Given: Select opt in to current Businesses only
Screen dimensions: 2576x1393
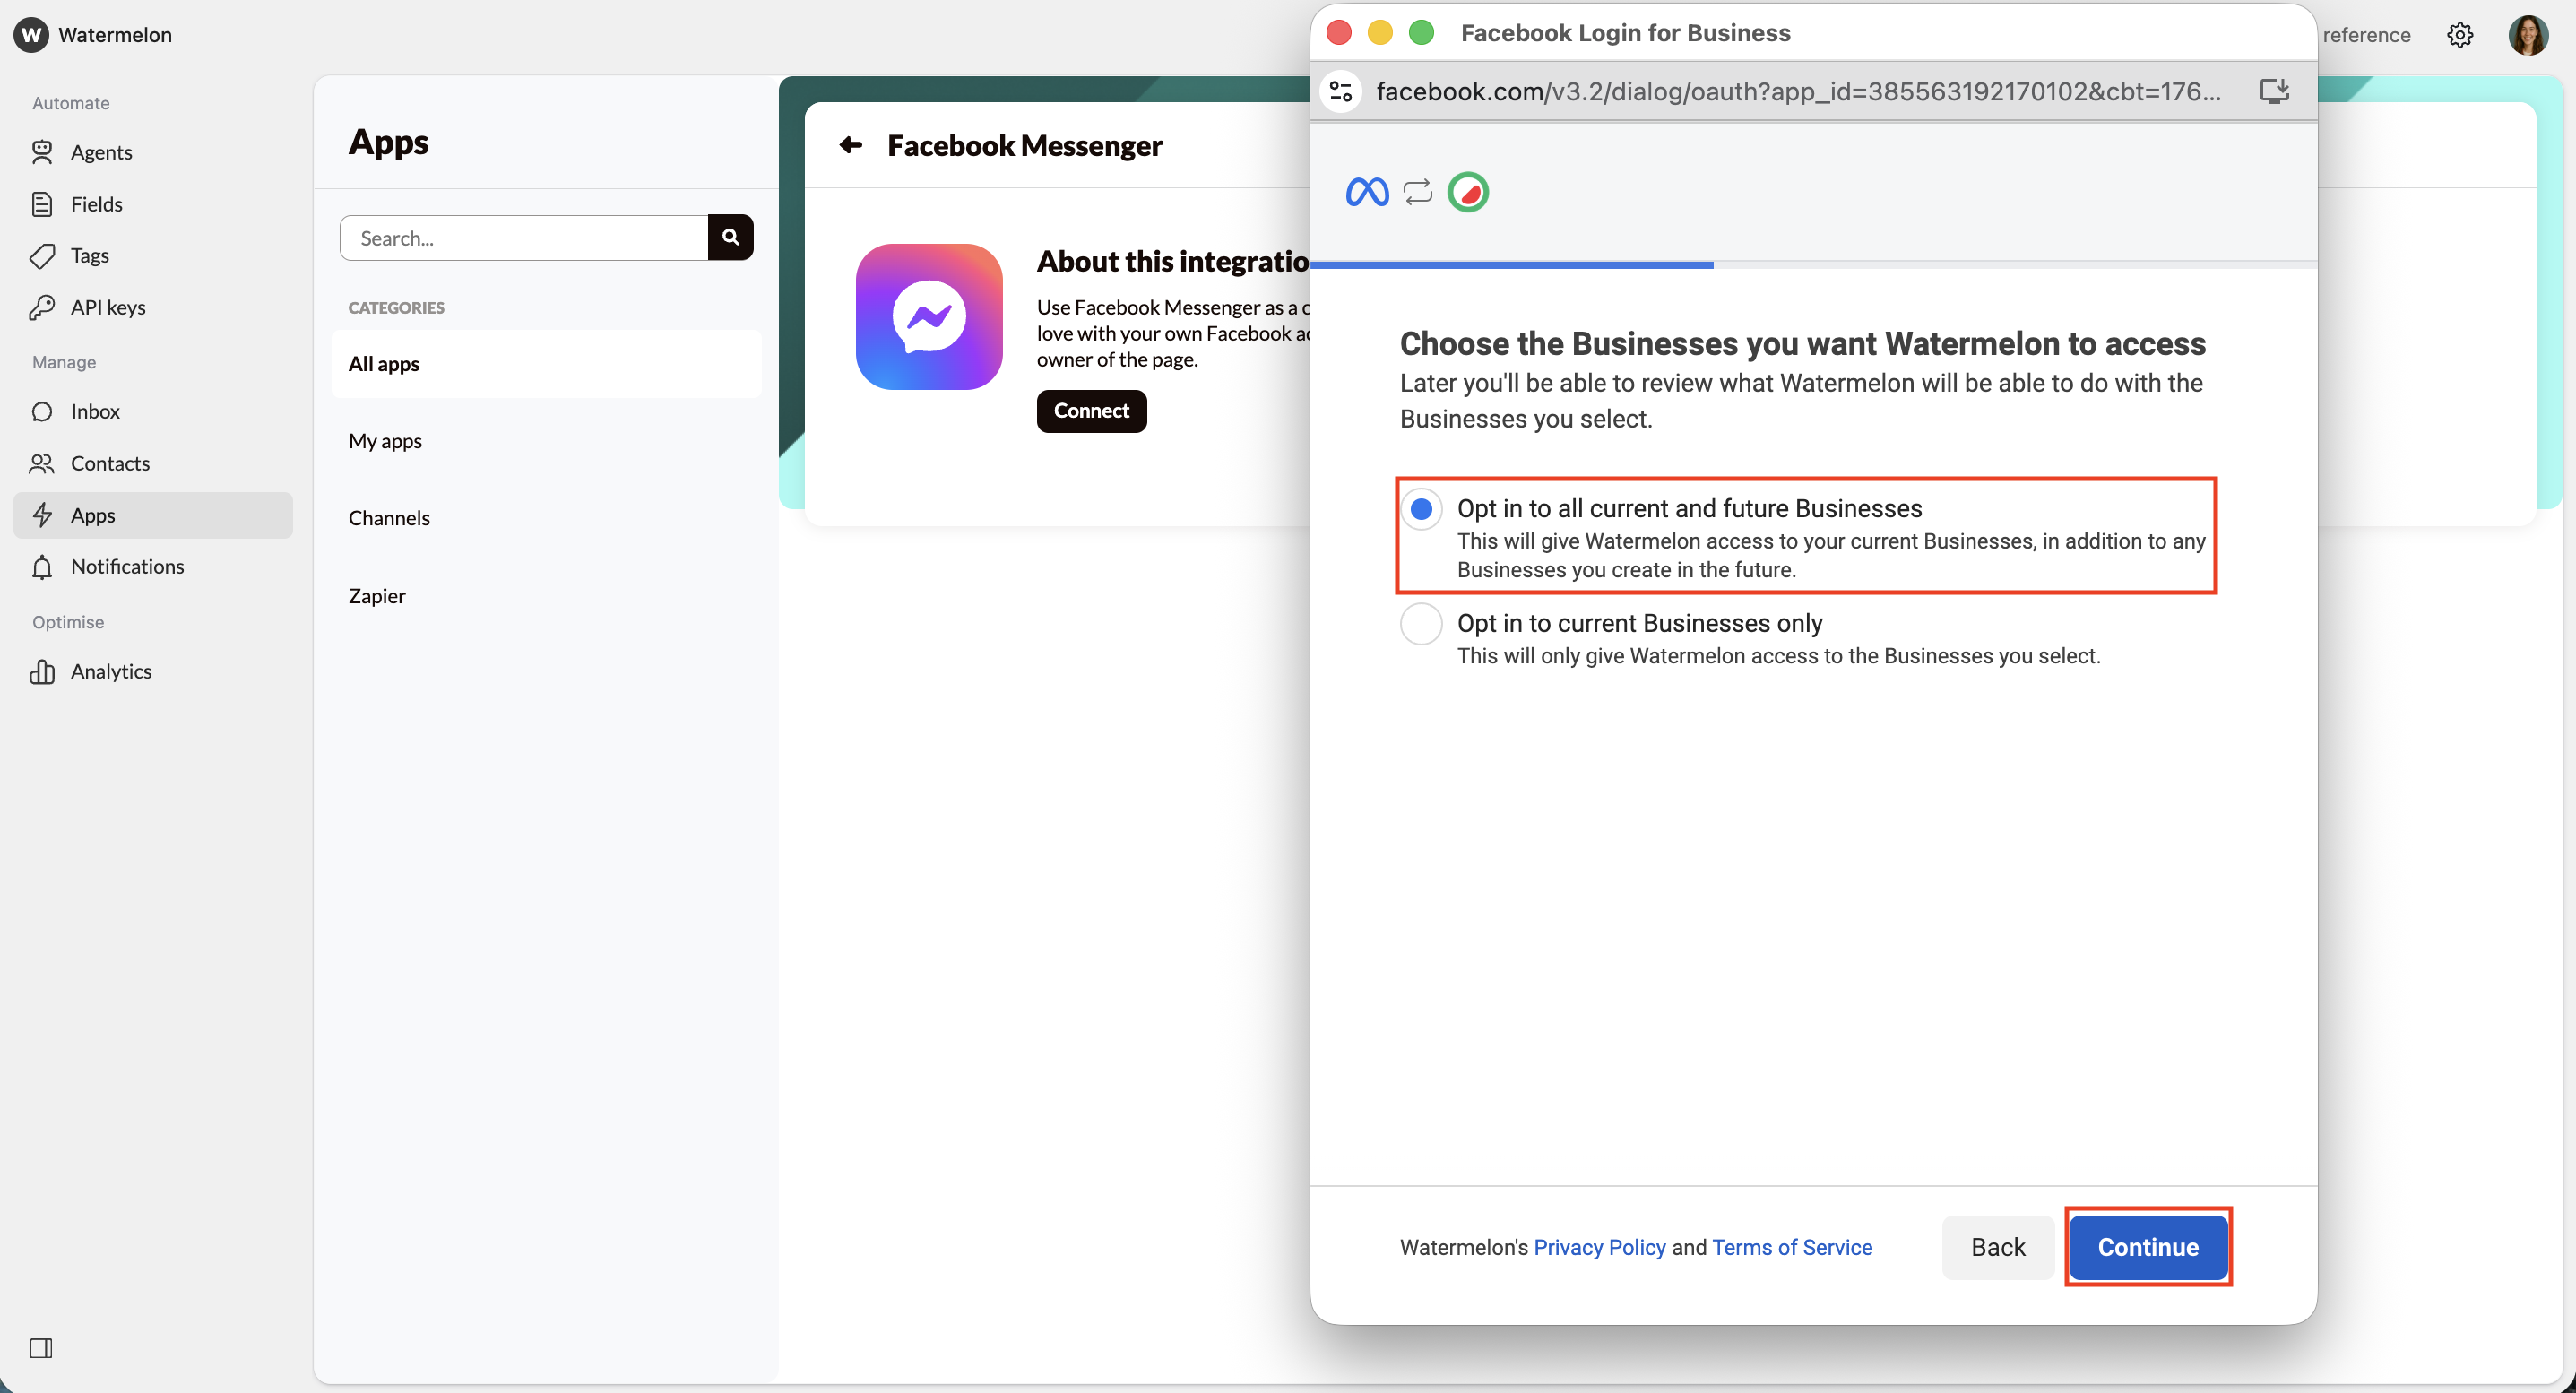Looking at the screenshot, I should (x=1421, y=623).
